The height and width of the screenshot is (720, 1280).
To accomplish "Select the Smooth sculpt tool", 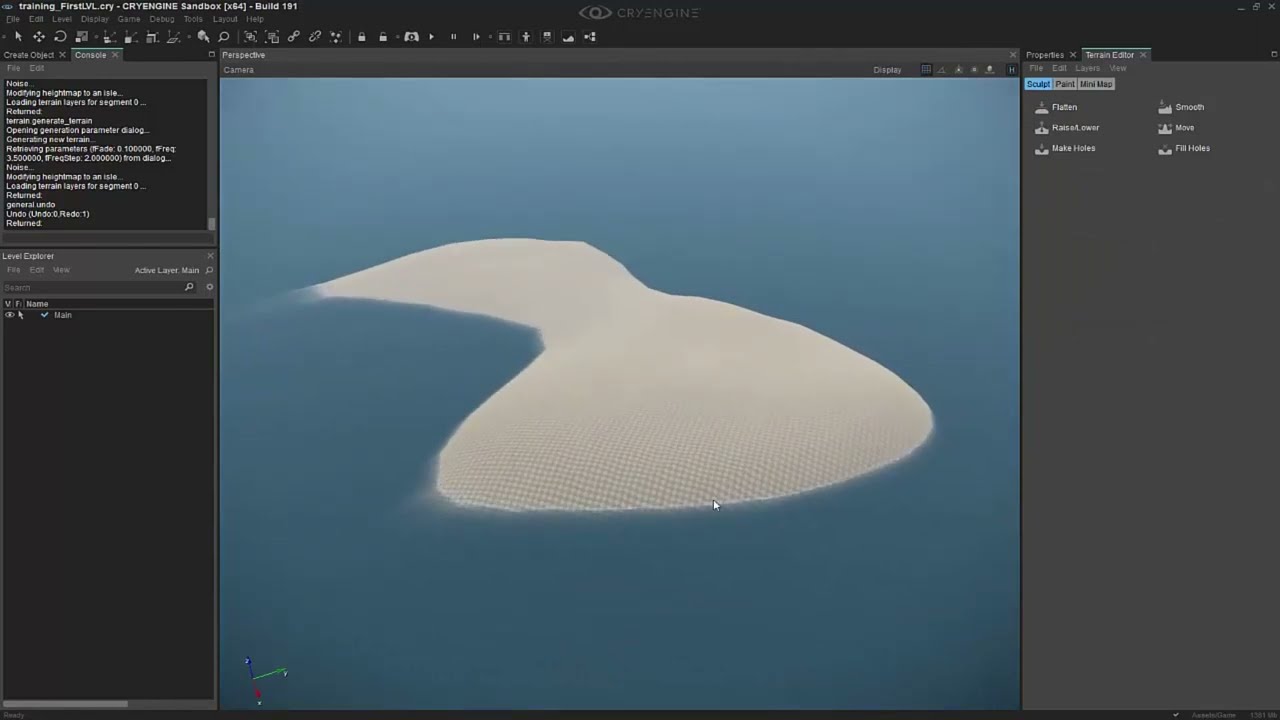I will pyautogui.click(x=1181, y=107).
